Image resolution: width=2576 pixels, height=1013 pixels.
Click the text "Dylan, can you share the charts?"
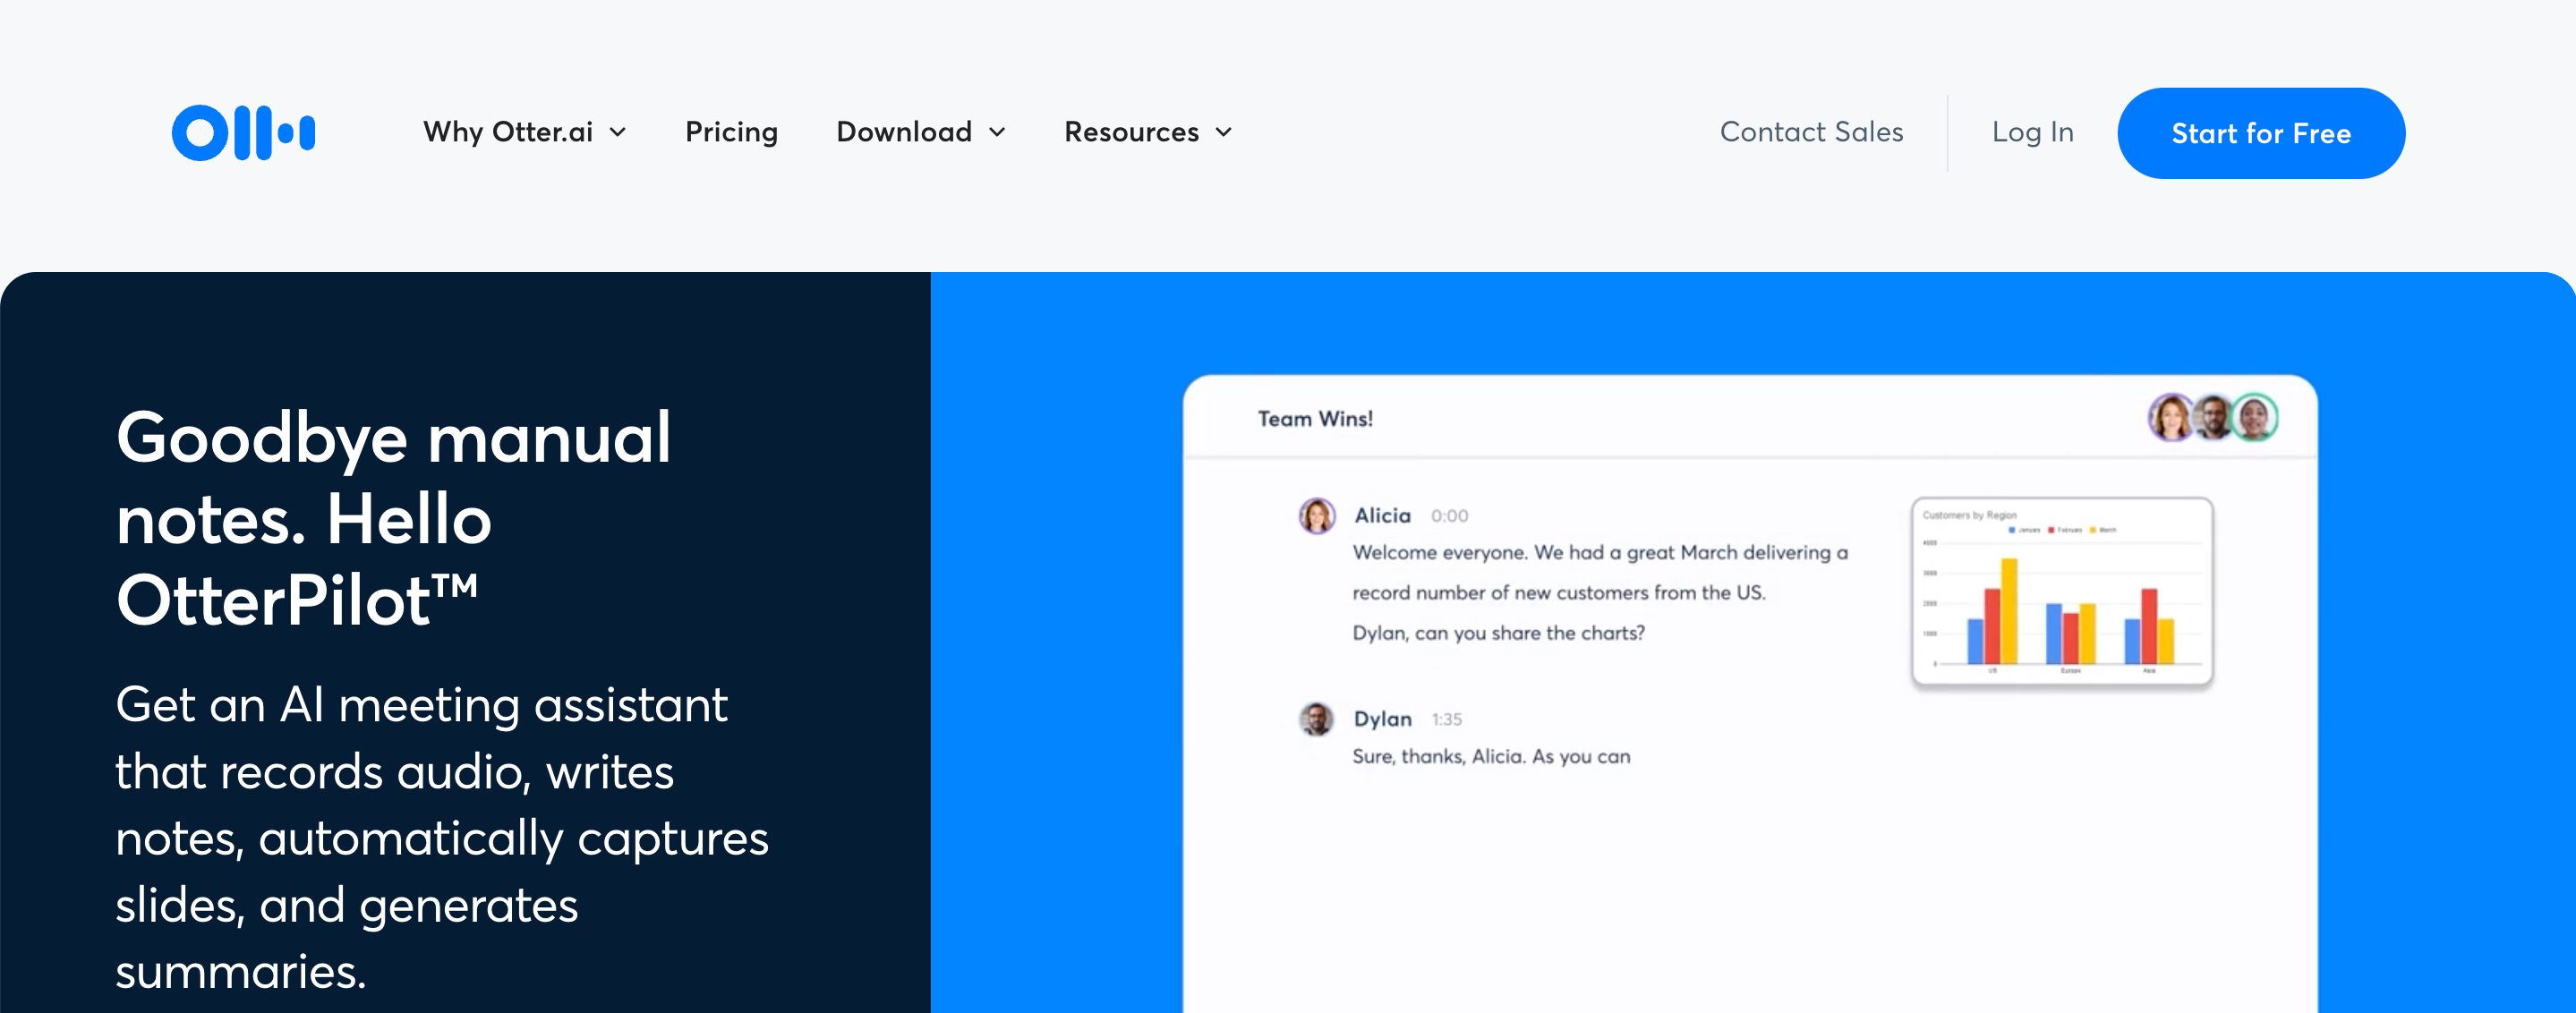coord(1498,633)
